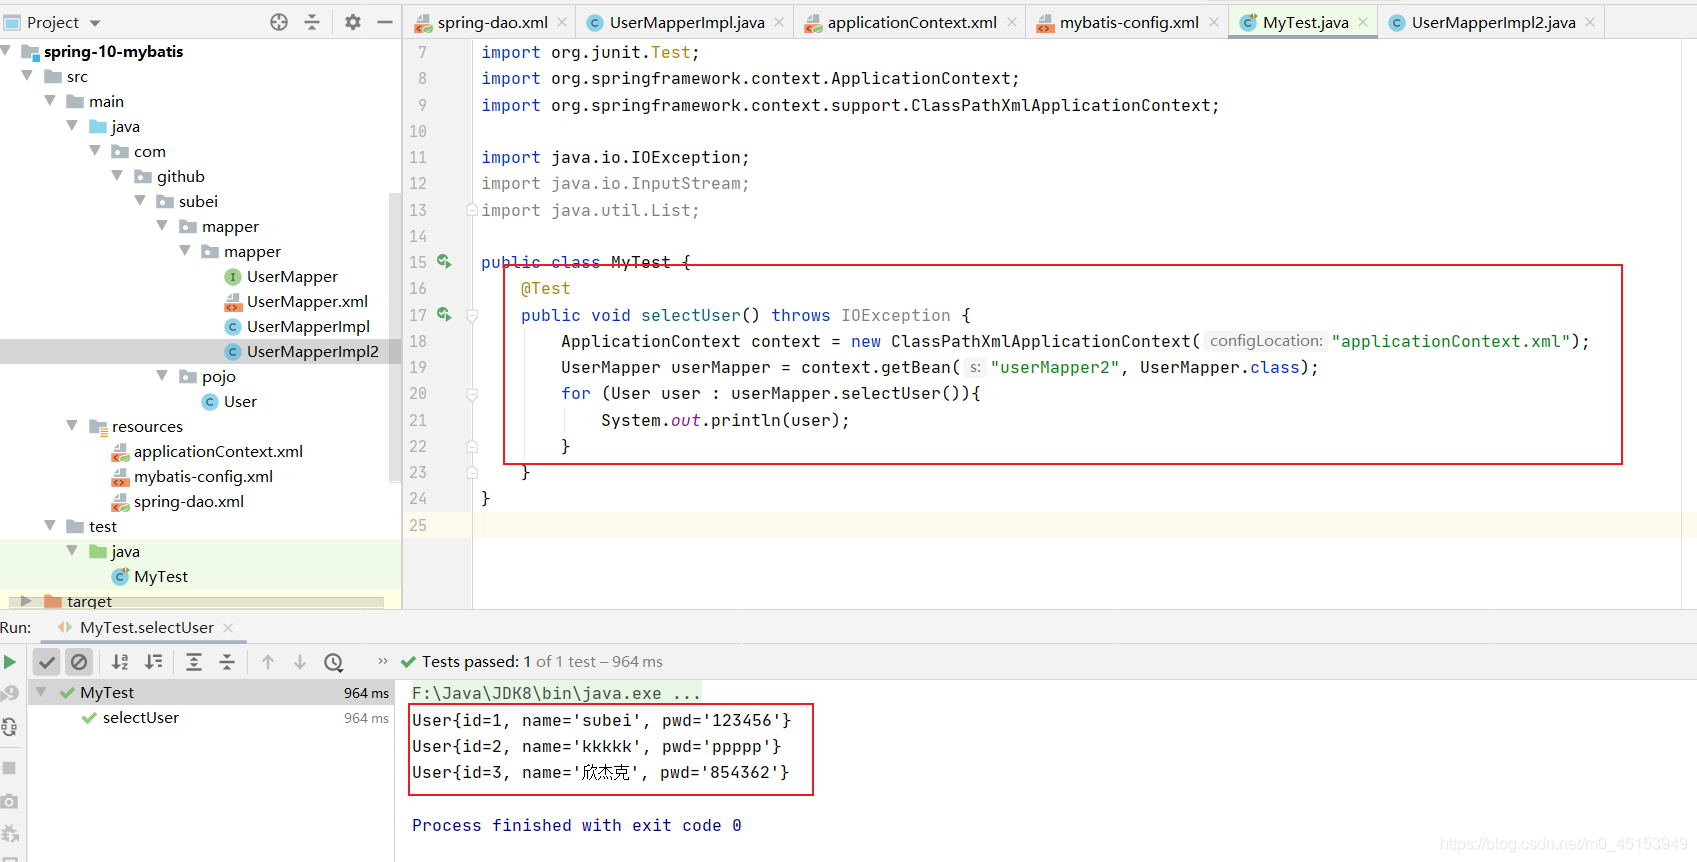Toggle show passed tests checkmark
The image size is (1697, 862).
click(x=47, y=662)
